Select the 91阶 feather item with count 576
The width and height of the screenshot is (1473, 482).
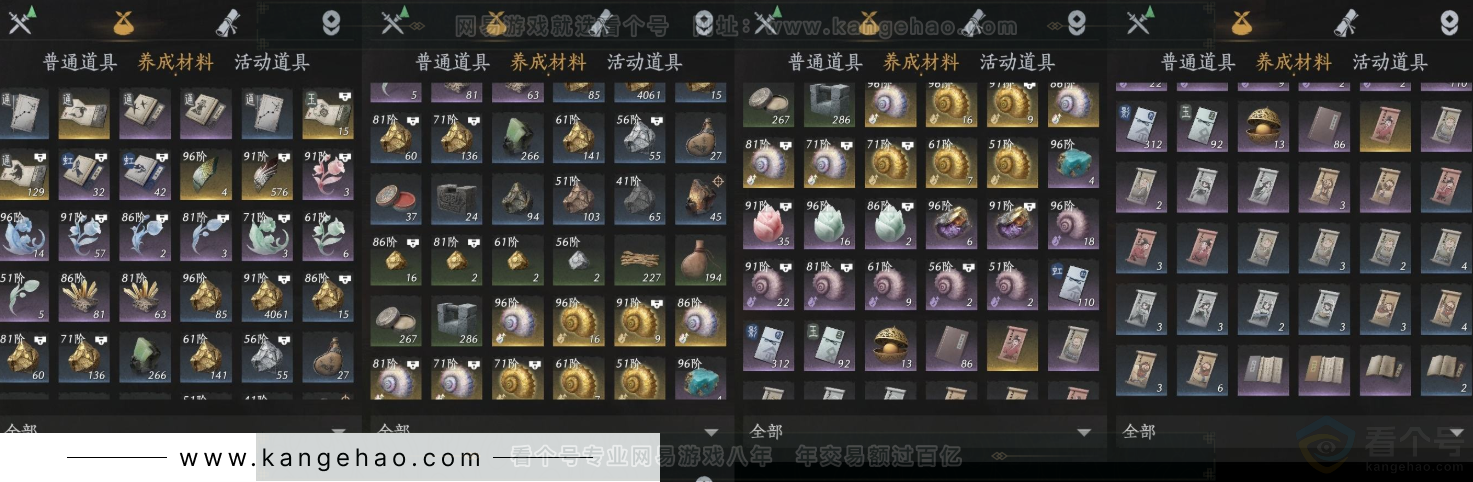[x=266, y=174]
